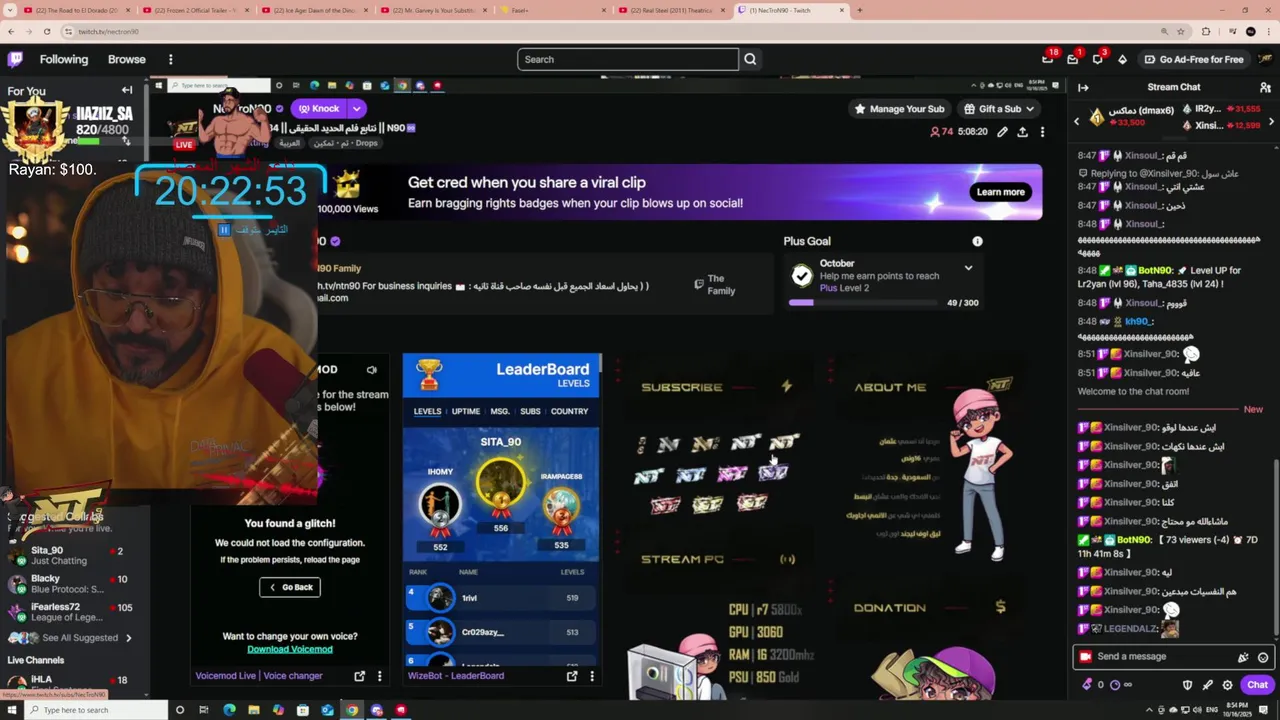Select the UPTIME leaderboard tab

(x=465, y=411)
